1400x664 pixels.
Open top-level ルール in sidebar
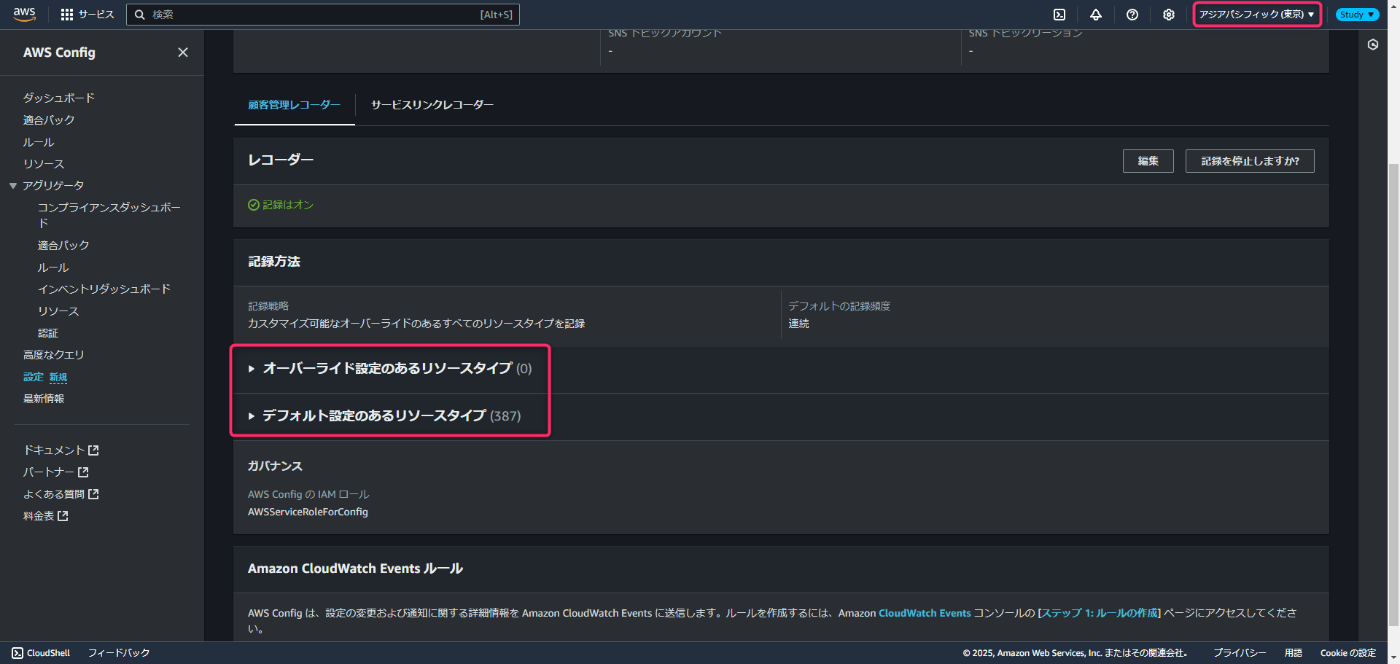click(39, 142)
